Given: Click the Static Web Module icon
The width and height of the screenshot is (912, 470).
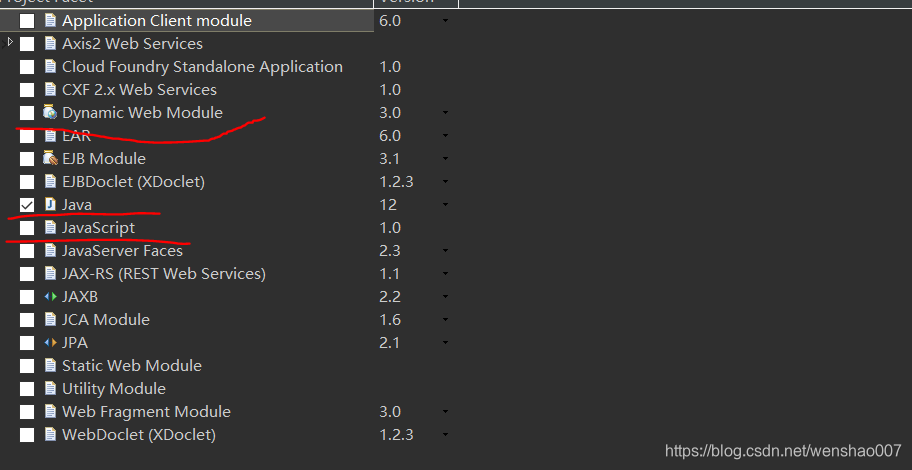Looking at the screenshot, I should 50,365.
